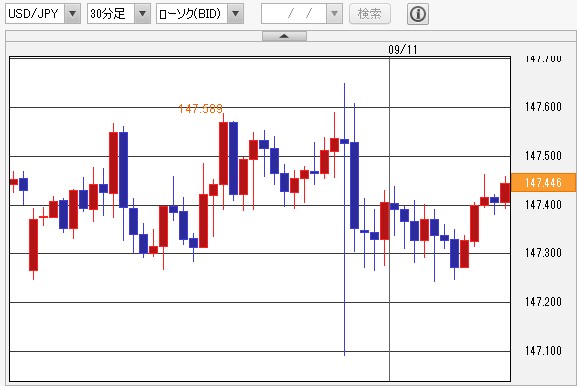Click the last red candle on chart
The width and height of the screenshot is (577, 386).
pos(505,193)
